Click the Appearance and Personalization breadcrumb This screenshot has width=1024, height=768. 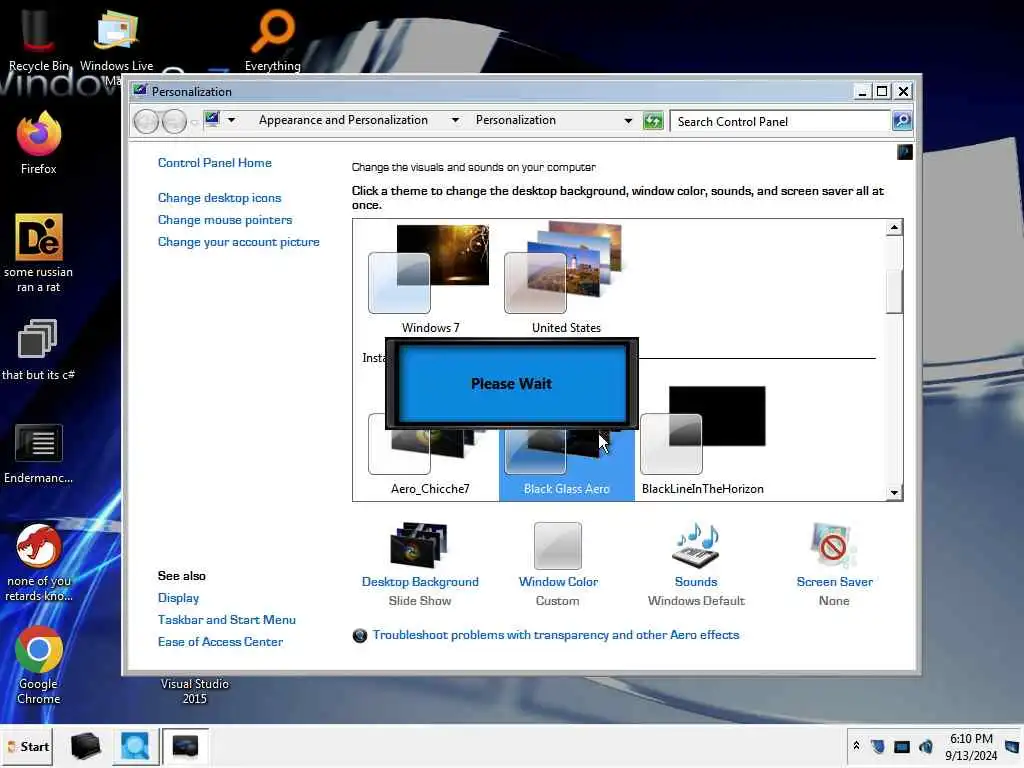(344, 120)
